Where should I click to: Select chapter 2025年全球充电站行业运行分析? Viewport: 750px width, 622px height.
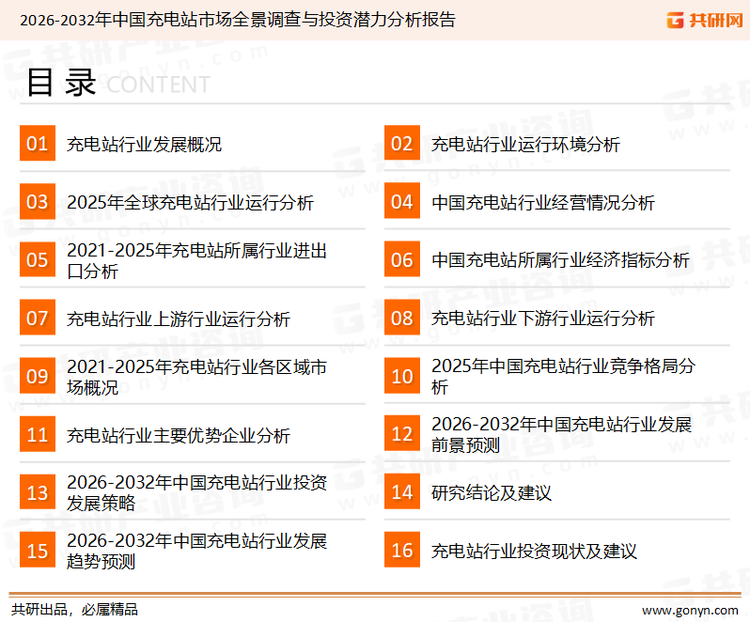190,202
